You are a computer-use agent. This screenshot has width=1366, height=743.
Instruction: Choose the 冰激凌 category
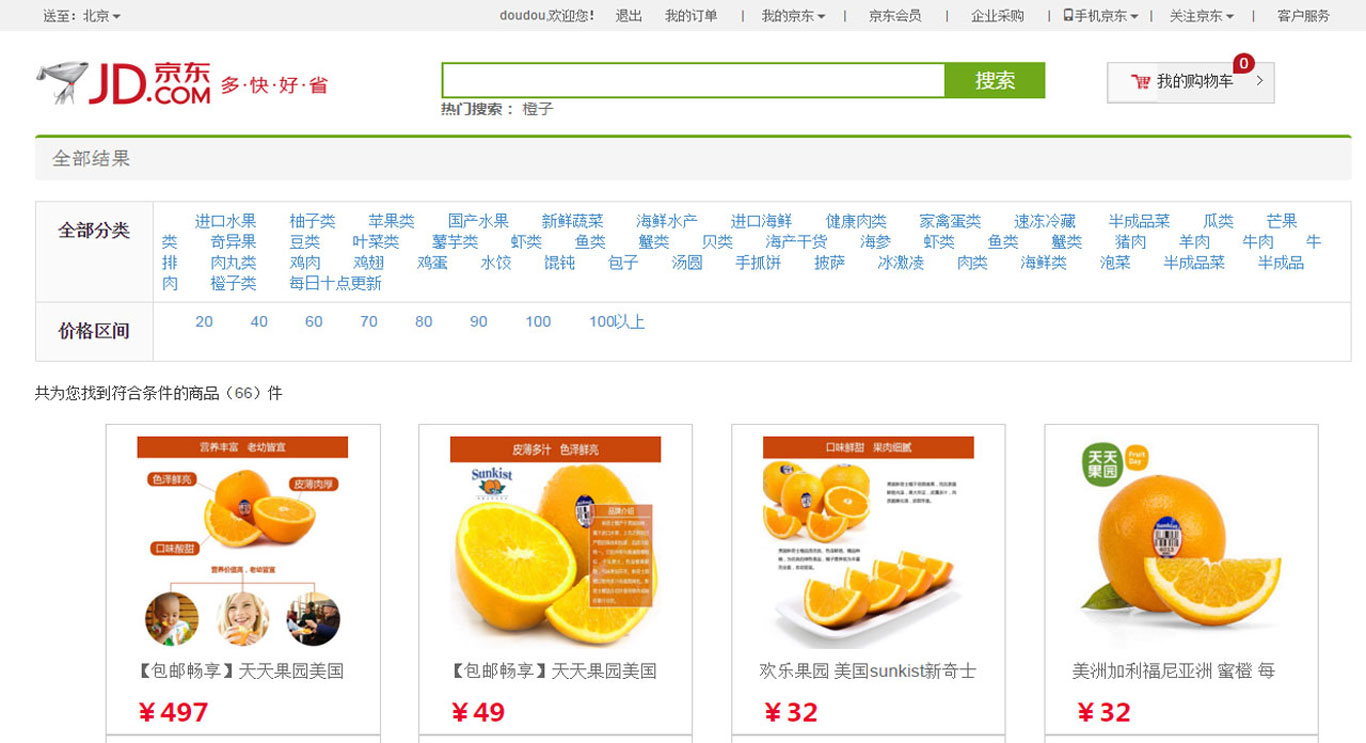pyautogui.click(x=901, y=263)
